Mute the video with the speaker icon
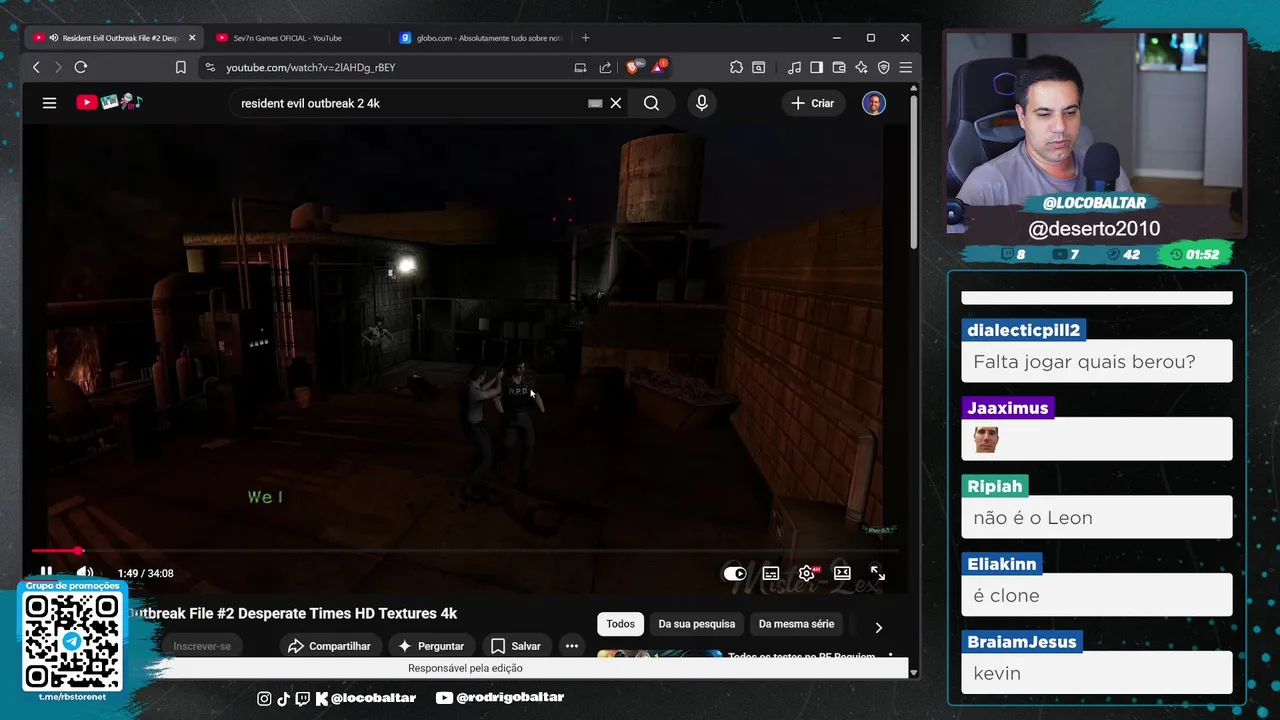Screen dimensions: 1280x720 (x=85, y=573)
